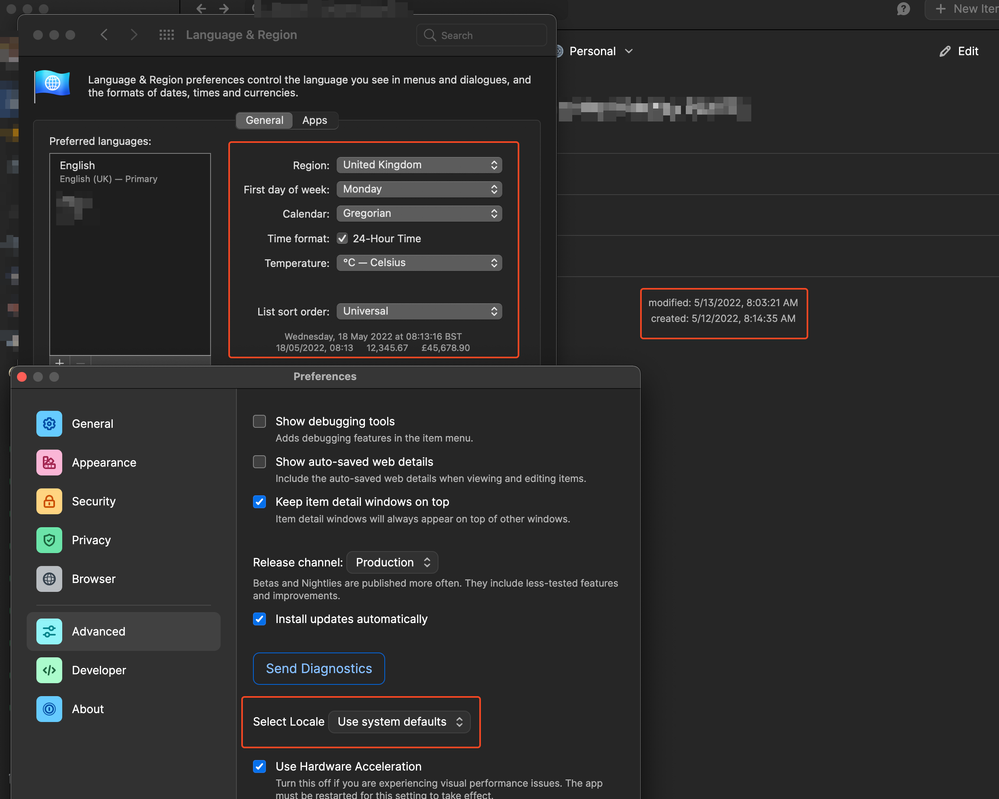Click the show-all grid icon in System Preferences
This screenshot has height=799, width=999.
pyautogui.click(x=167, y=35)
